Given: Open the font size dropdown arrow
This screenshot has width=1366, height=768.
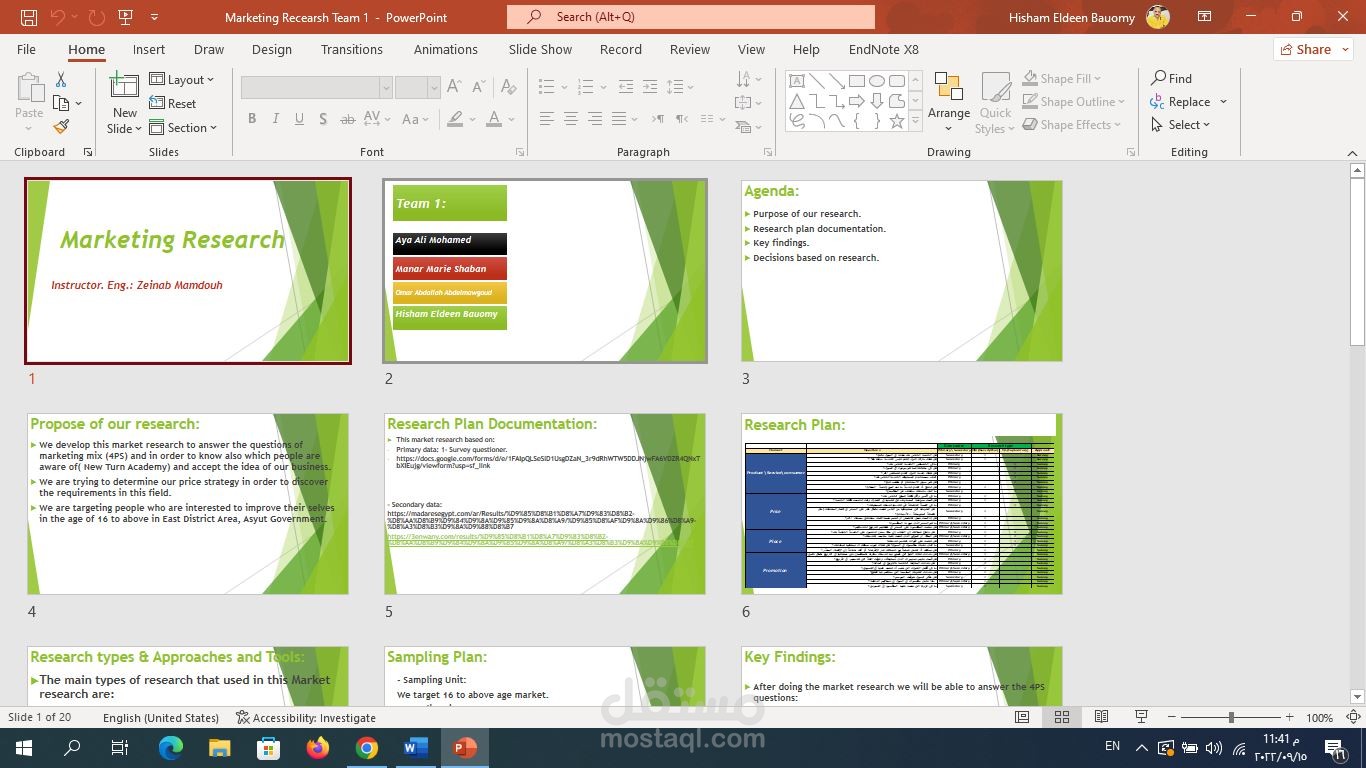Looking at the screenshot, I should (433, 88).
